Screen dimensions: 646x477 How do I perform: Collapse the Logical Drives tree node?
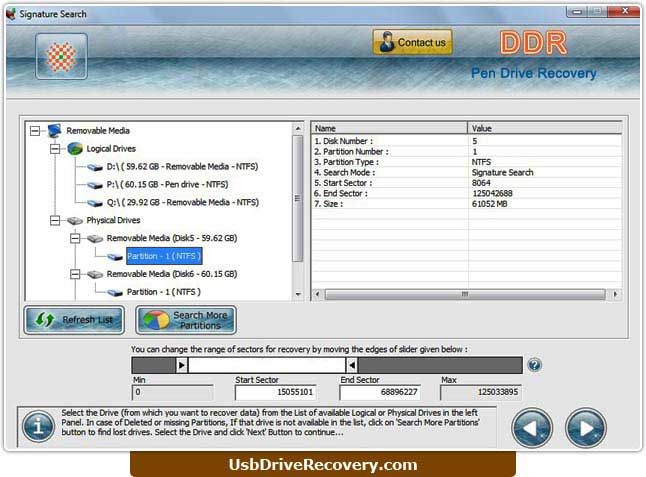(x=55, y=149)
